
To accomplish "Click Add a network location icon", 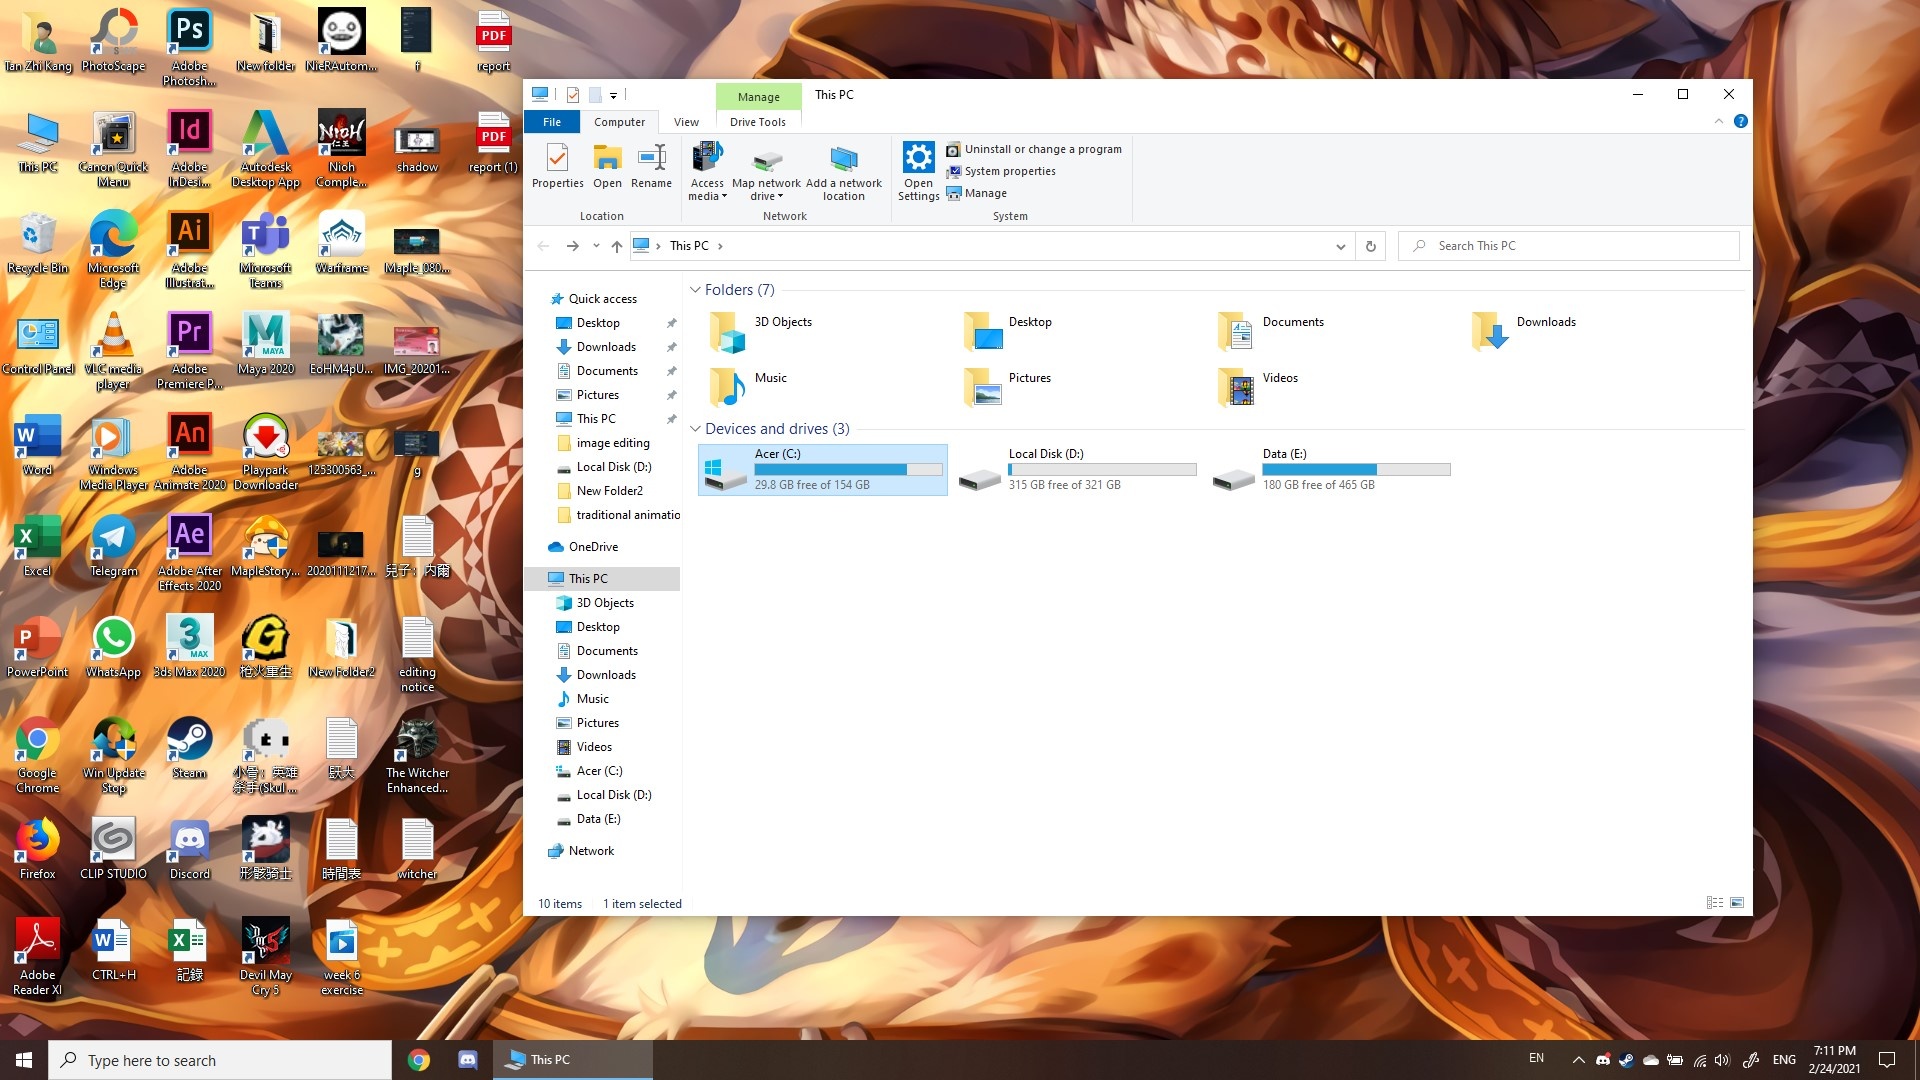I will point(844,172).
